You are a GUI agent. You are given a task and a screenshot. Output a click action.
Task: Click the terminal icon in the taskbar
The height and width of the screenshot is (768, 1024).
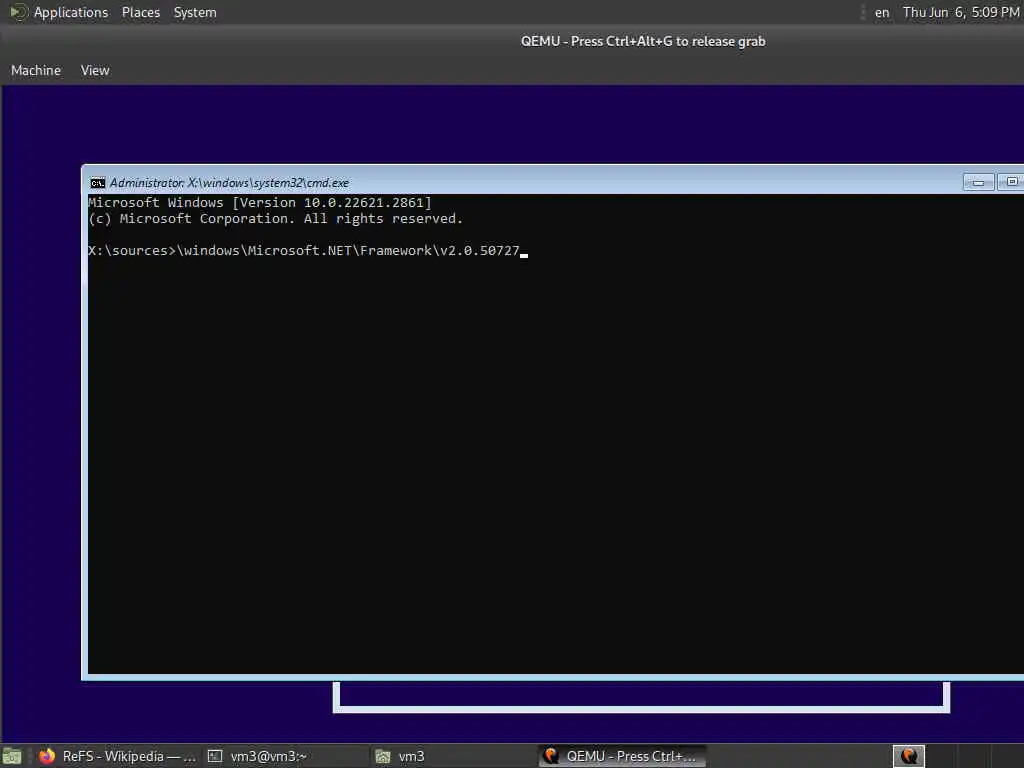coord(215,756)
